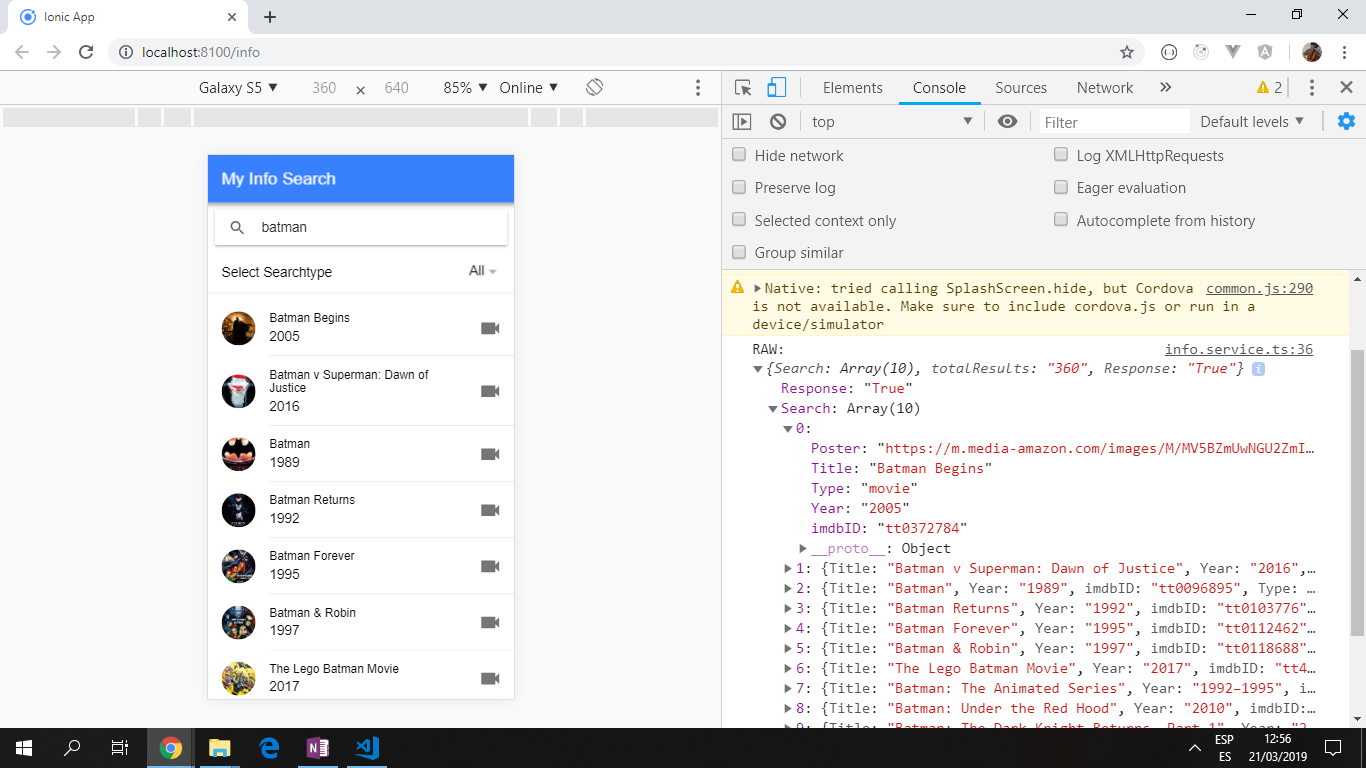
Task: Switch to the Console tab
Action: [939, 88]
